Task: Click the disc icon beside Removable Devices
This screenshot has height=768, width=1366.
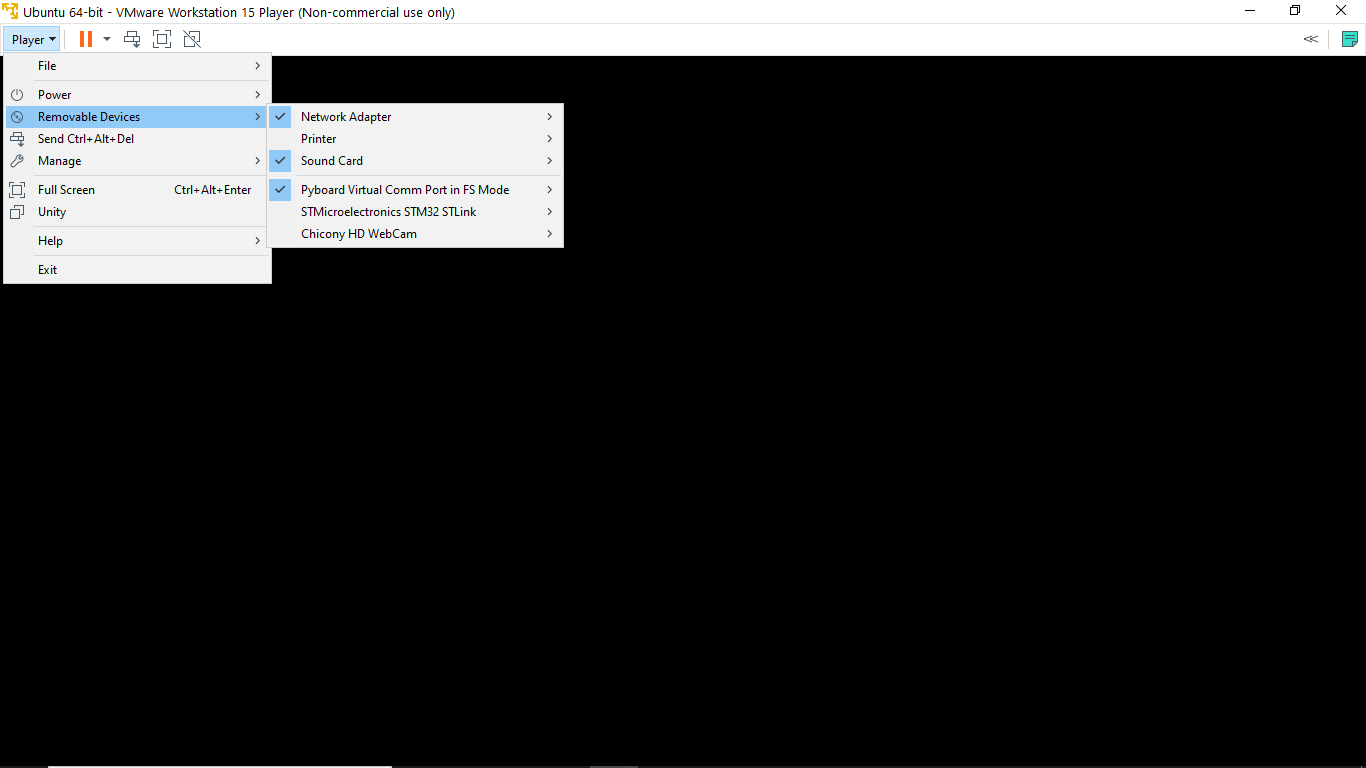Action: pyautogui.click(x=17, y=117)
